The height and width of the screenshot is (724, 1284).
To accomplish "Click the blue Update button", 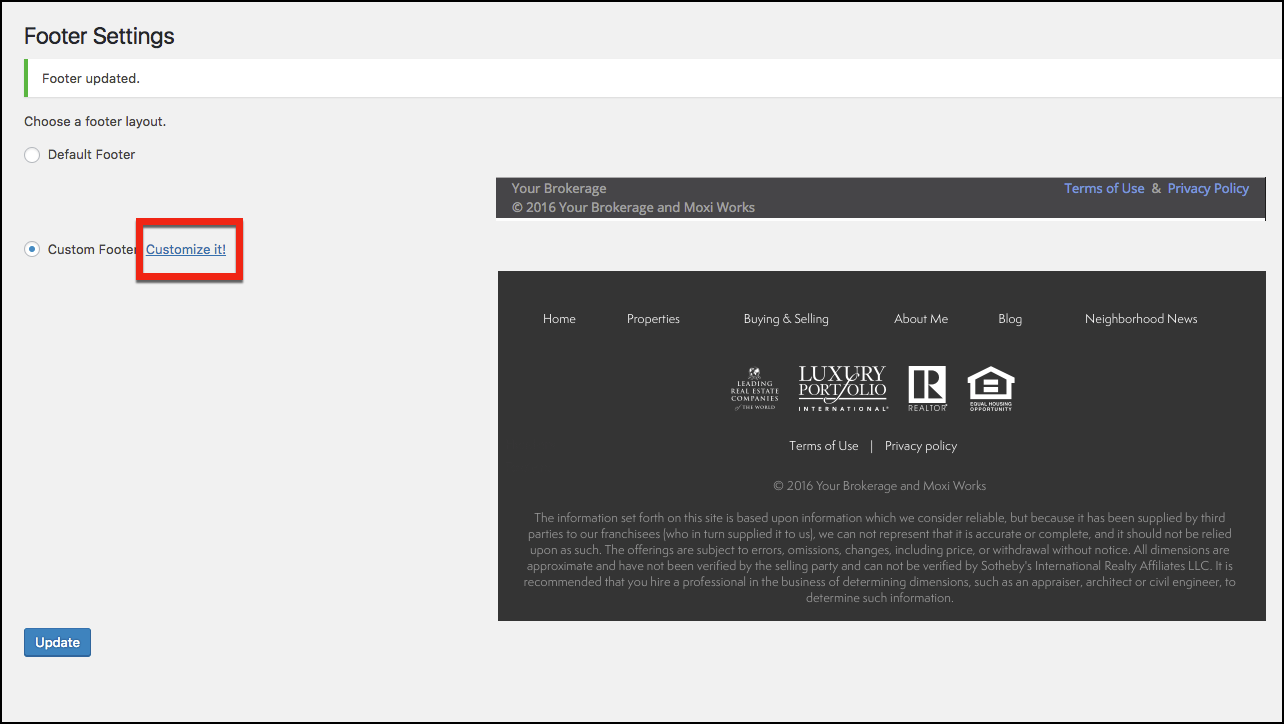I will [x=57, y=642].
